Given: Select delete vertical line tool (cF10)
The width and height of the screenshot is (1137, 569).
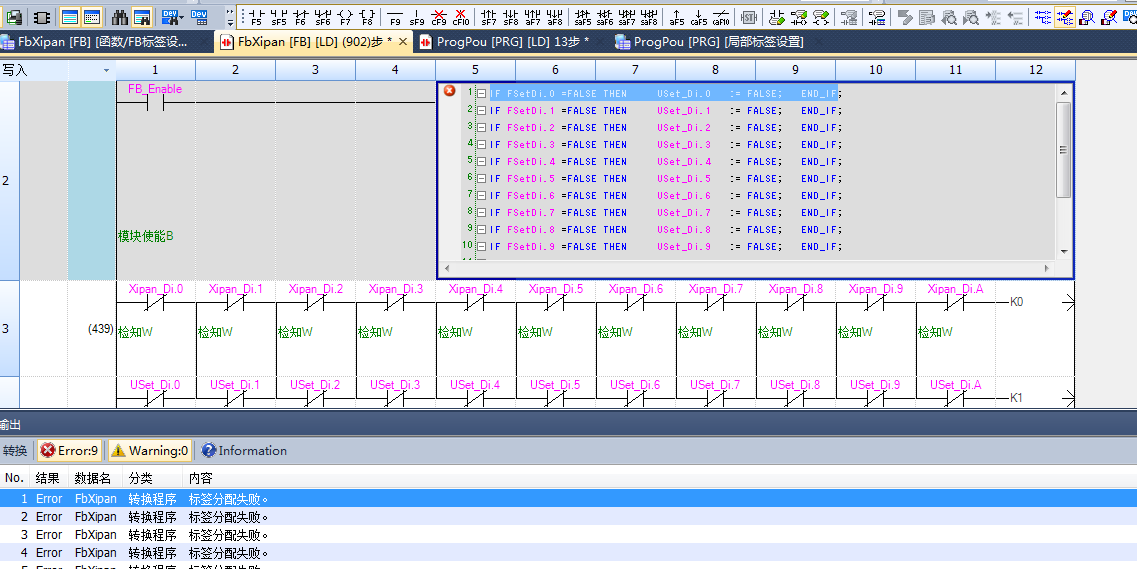Looking at the screenshot, I should point(460,17).
